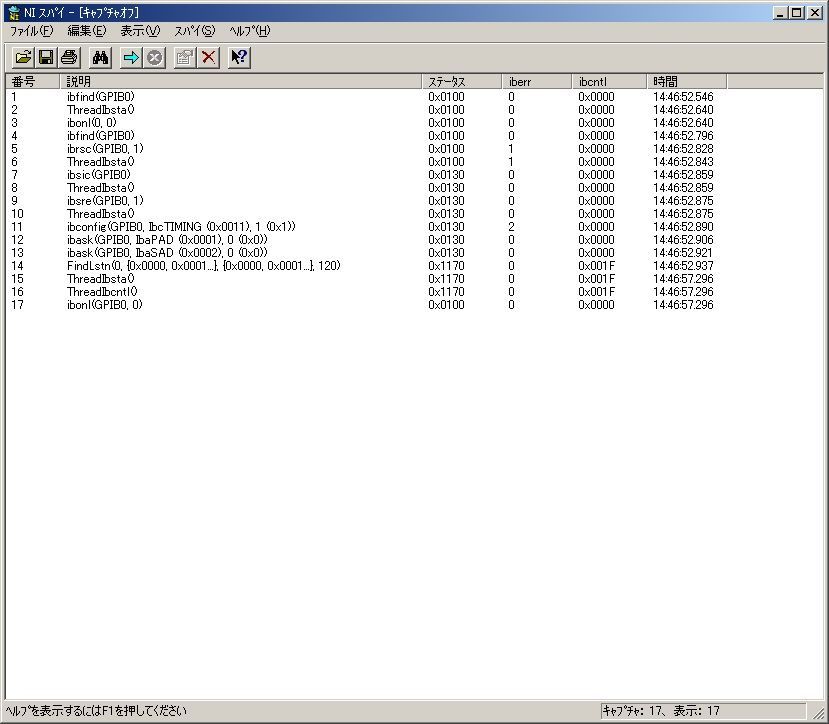Click iberr value 2 in row 11

tap(511, 226)
